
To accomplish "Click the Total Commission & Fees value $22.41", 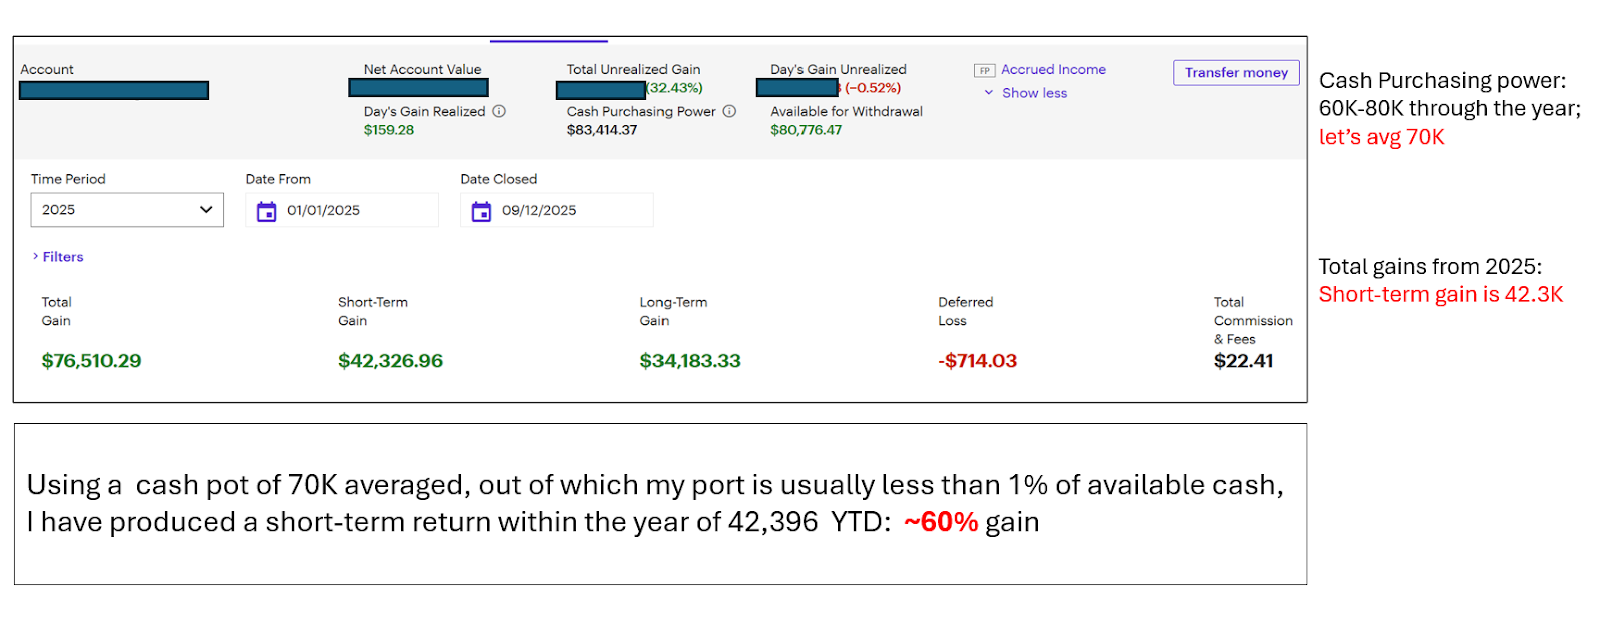I will (1243, 361).
